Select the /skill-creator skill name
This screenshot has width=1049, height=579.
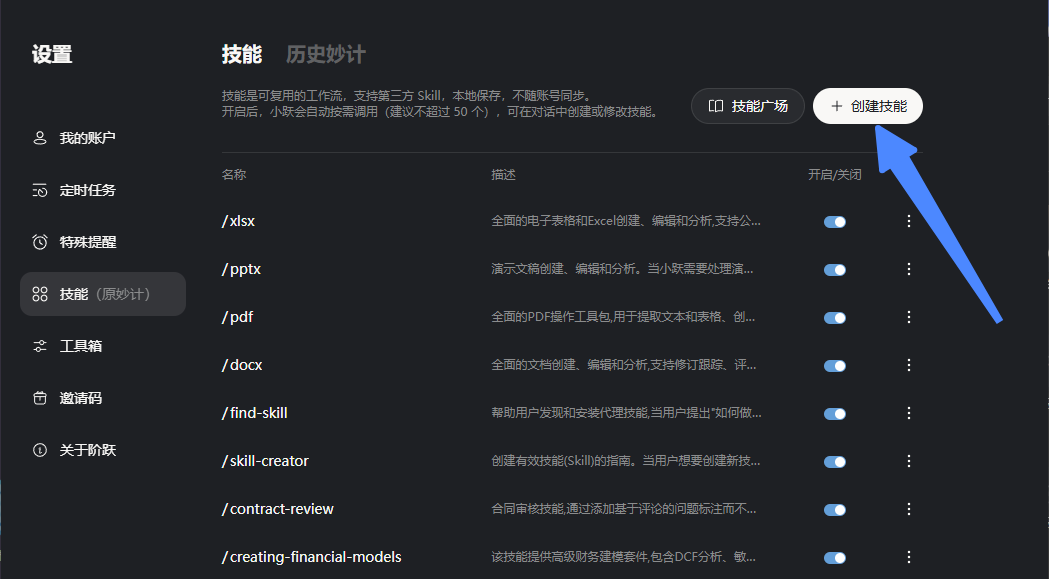point(263,461)
